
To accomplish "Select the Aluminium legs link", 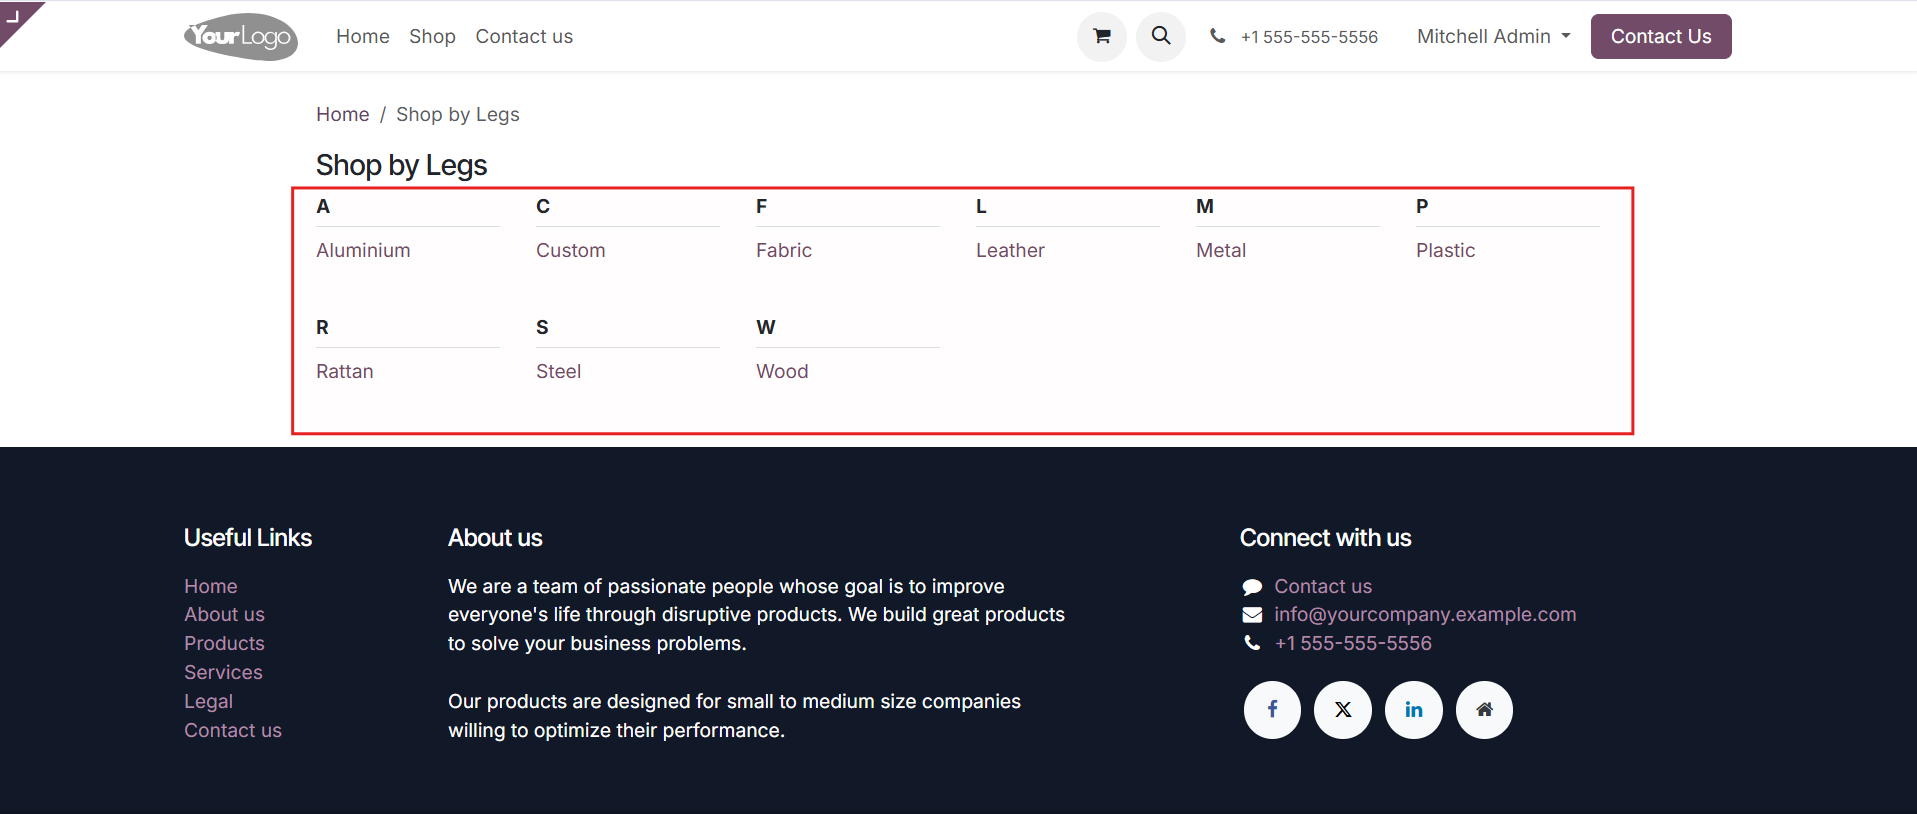I will (x=363, y=250).
